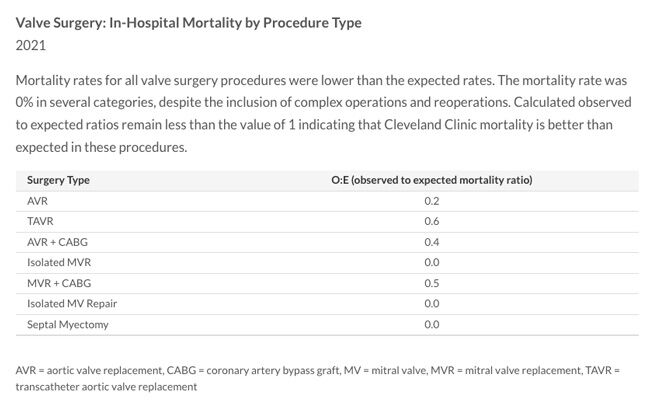Image resolution: width=650 pixels, height=404 pixels.
Task: Click the abbreviations footnote below the table
Action: pos(318,378)
